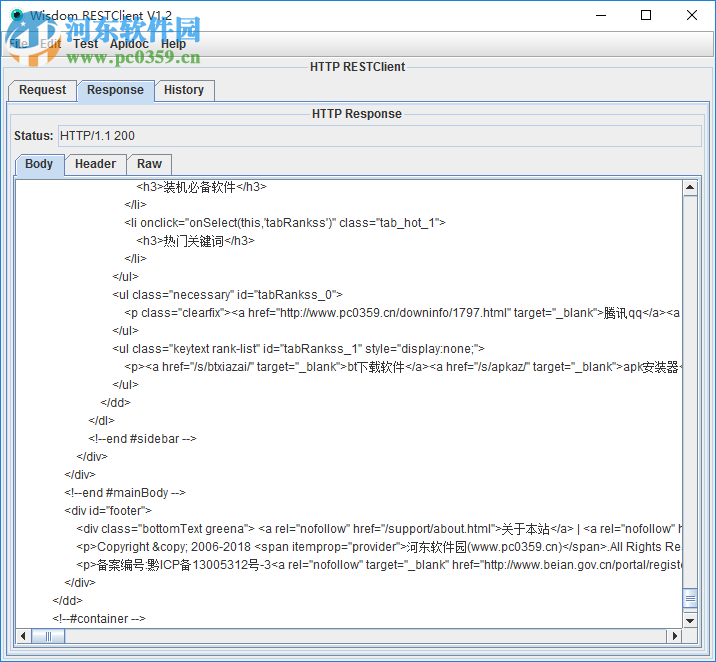This screenshot has height=662, width=716.
Task: Click the closing </dd> line after </ul>
Action: click(116, 403)
